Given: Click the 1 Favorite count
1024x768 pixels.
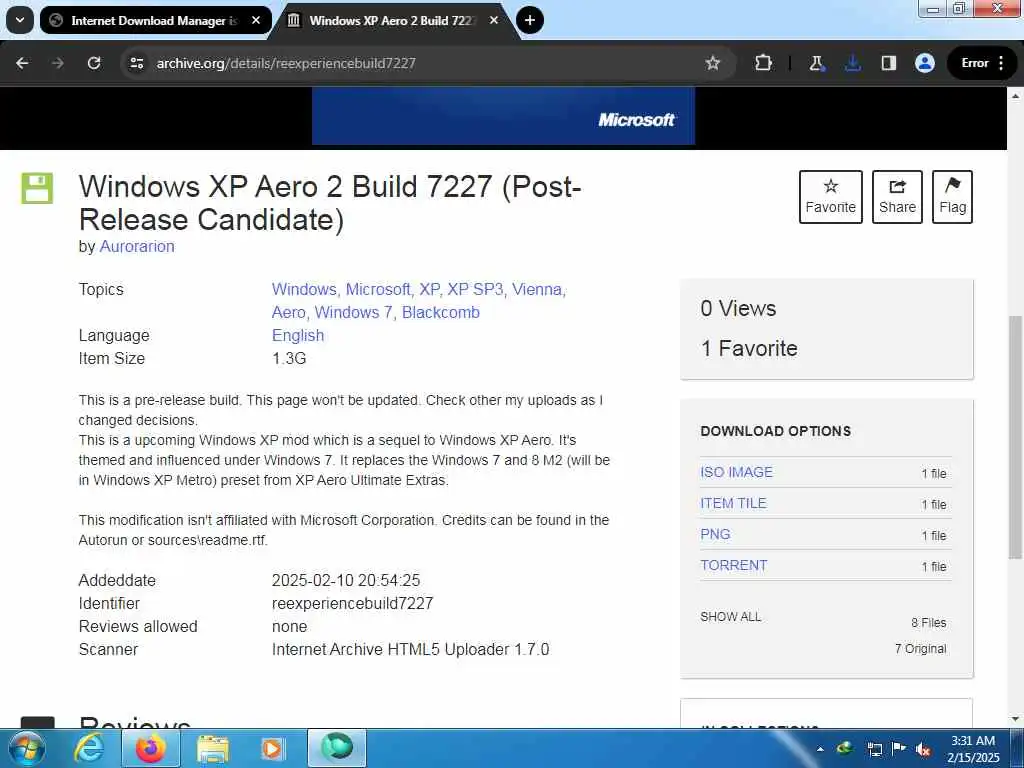Looking at the screenshot, I should [749, 348].
